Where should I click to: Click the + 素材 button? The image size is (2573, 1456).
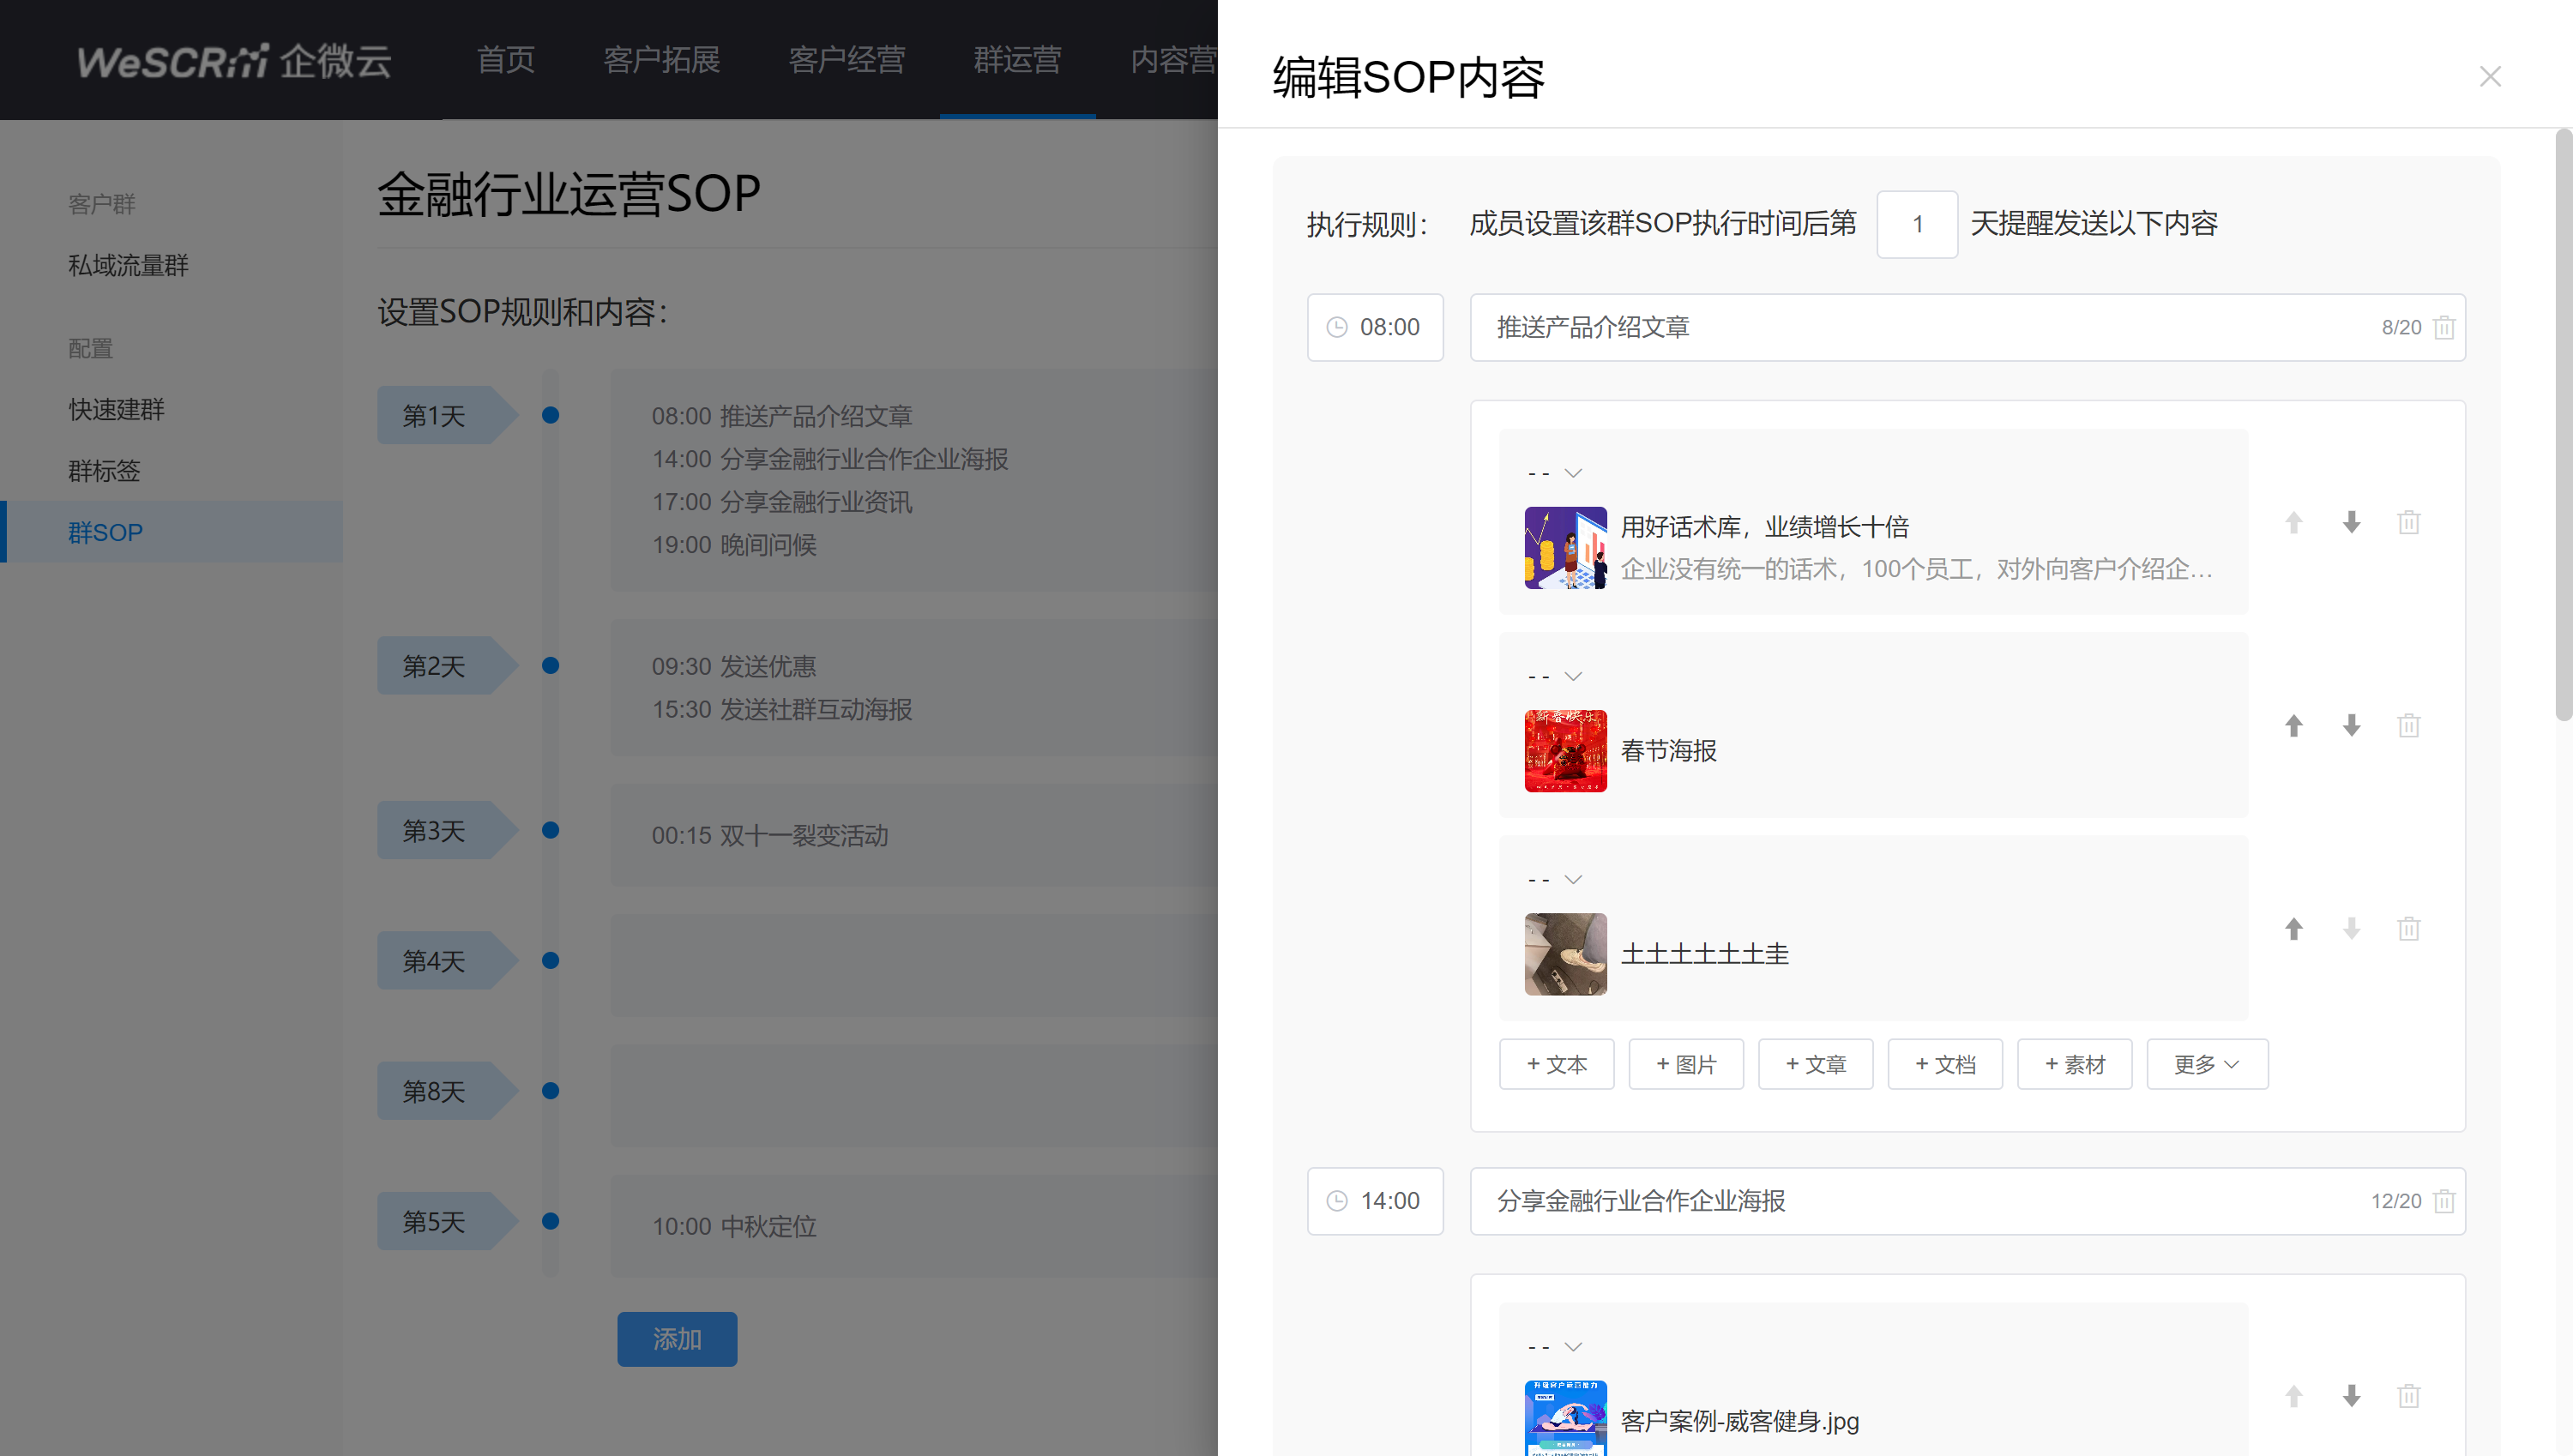[2073, 1064]
